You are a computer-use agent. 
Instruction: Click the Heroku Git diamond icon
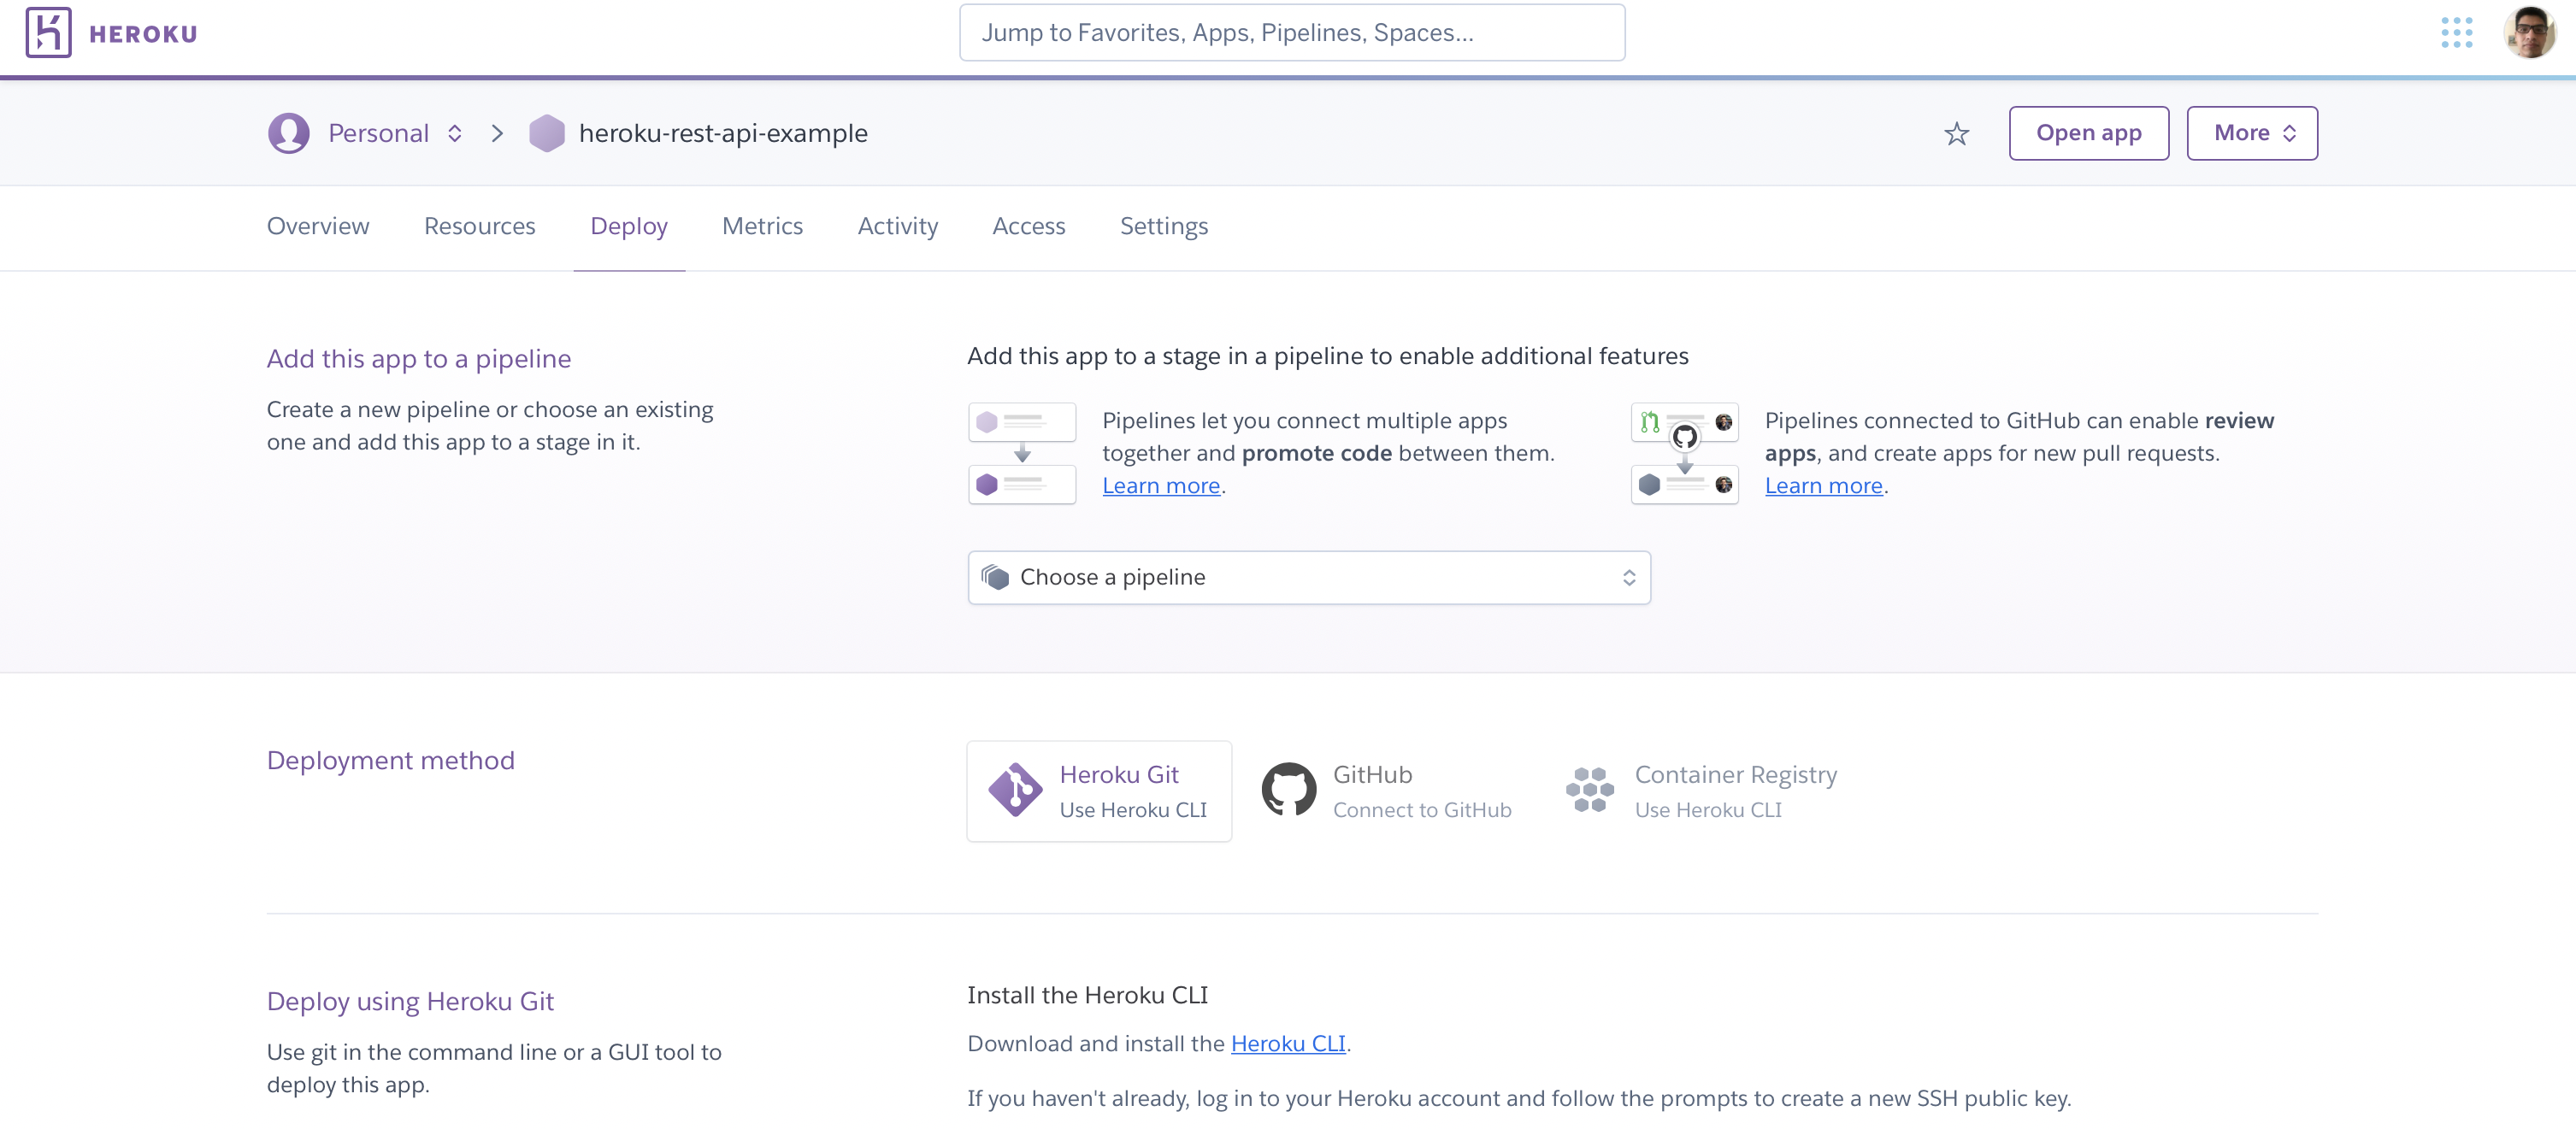[1015, 790]
